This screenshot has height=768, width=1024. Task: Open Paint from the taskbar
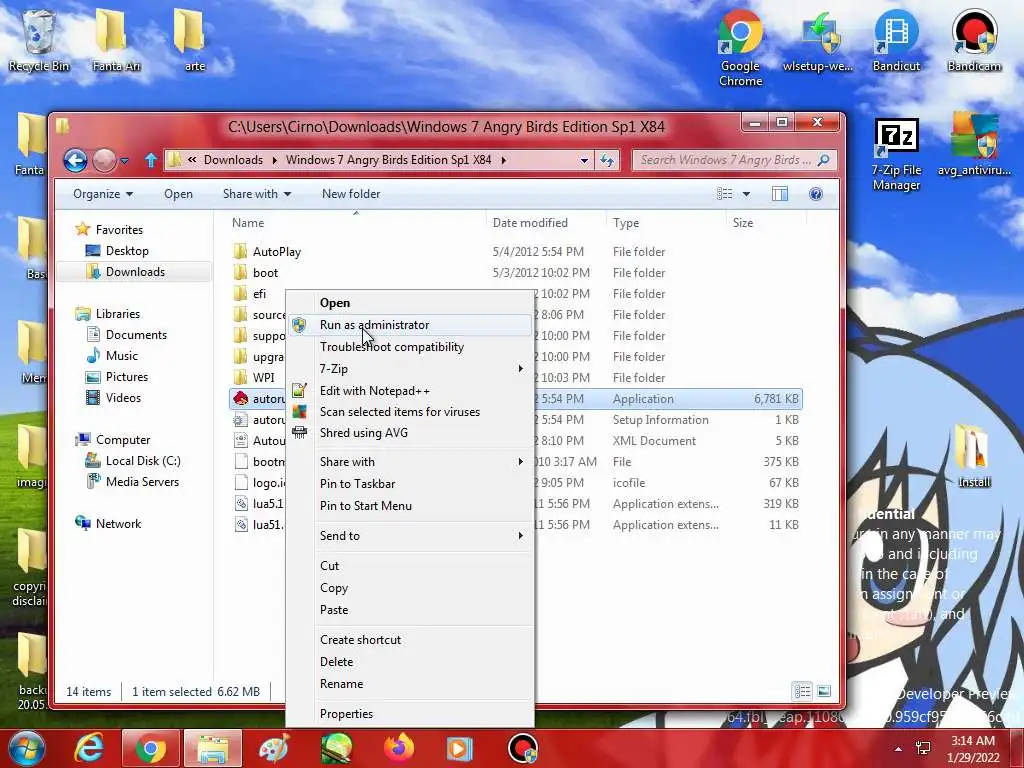tap(274, 748)
